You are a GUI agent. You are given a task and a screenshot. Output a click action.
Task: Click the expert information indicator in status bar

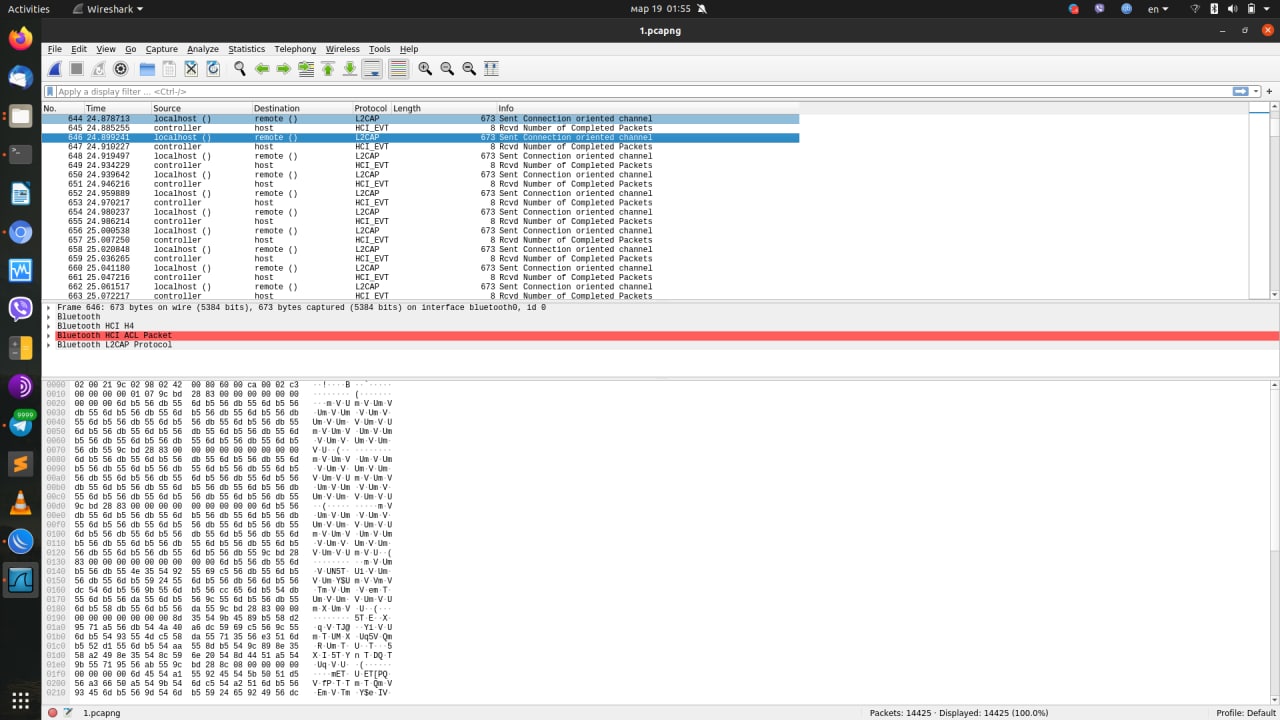coord(52,713)
